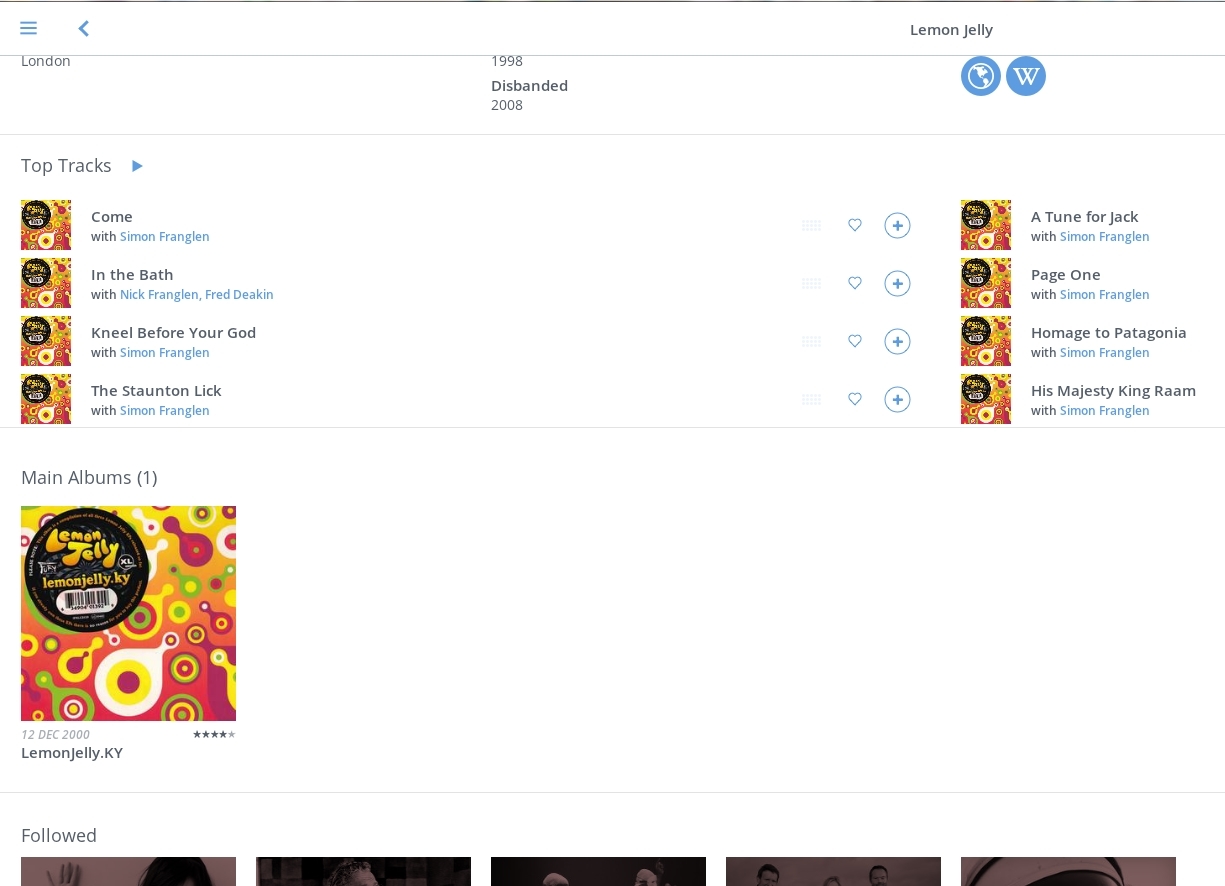1225x886 pixels.
Task: Open the hamburger main menu
Action: 28,28
